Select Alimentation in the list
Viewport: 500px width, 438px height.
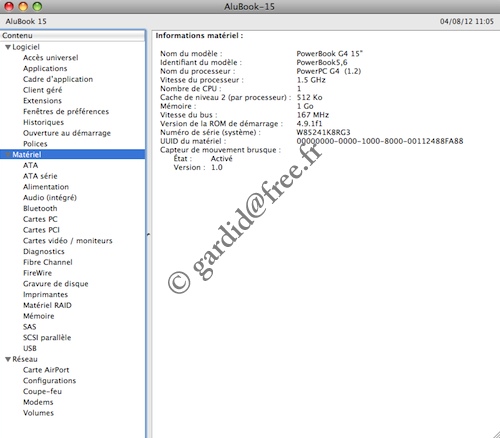46,187
